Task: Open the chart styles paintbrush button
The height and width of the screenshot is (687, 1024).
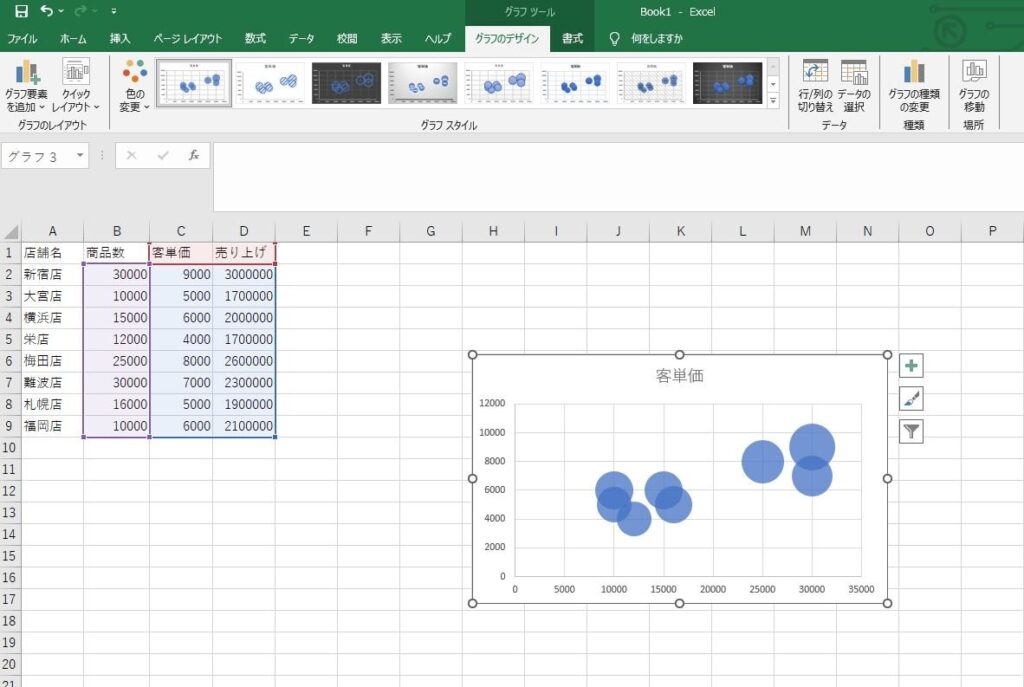Action: pos(911,398)
